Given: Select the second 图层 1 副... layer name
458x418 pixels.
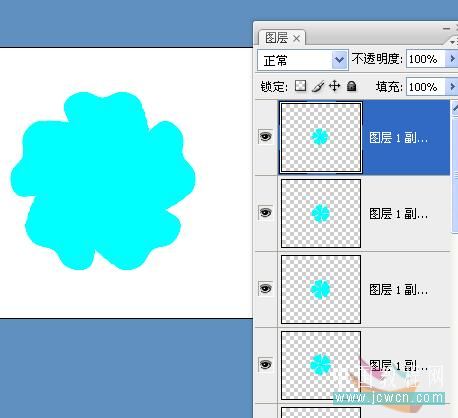Looking at the screenshot, I should [398, 213].
